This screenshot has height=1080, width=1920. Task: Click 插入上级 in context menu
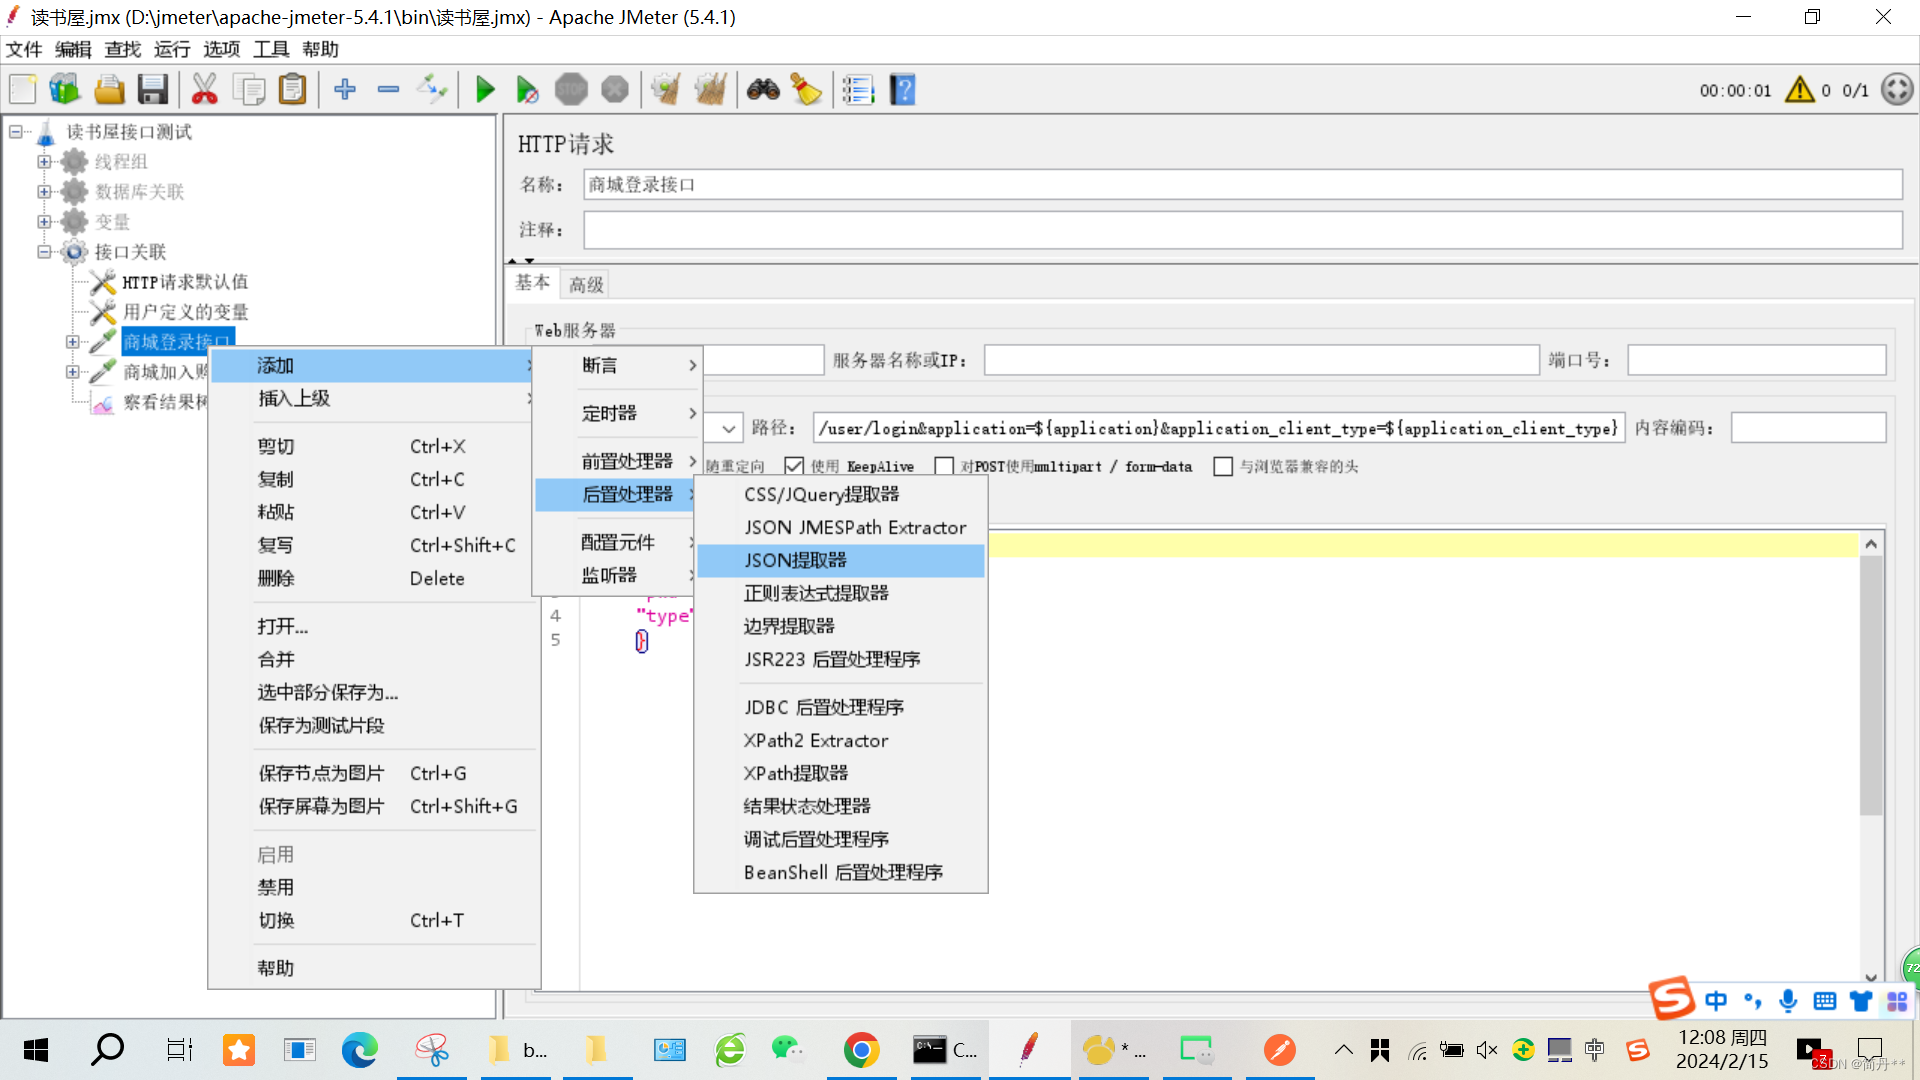[x=374, y=398]
